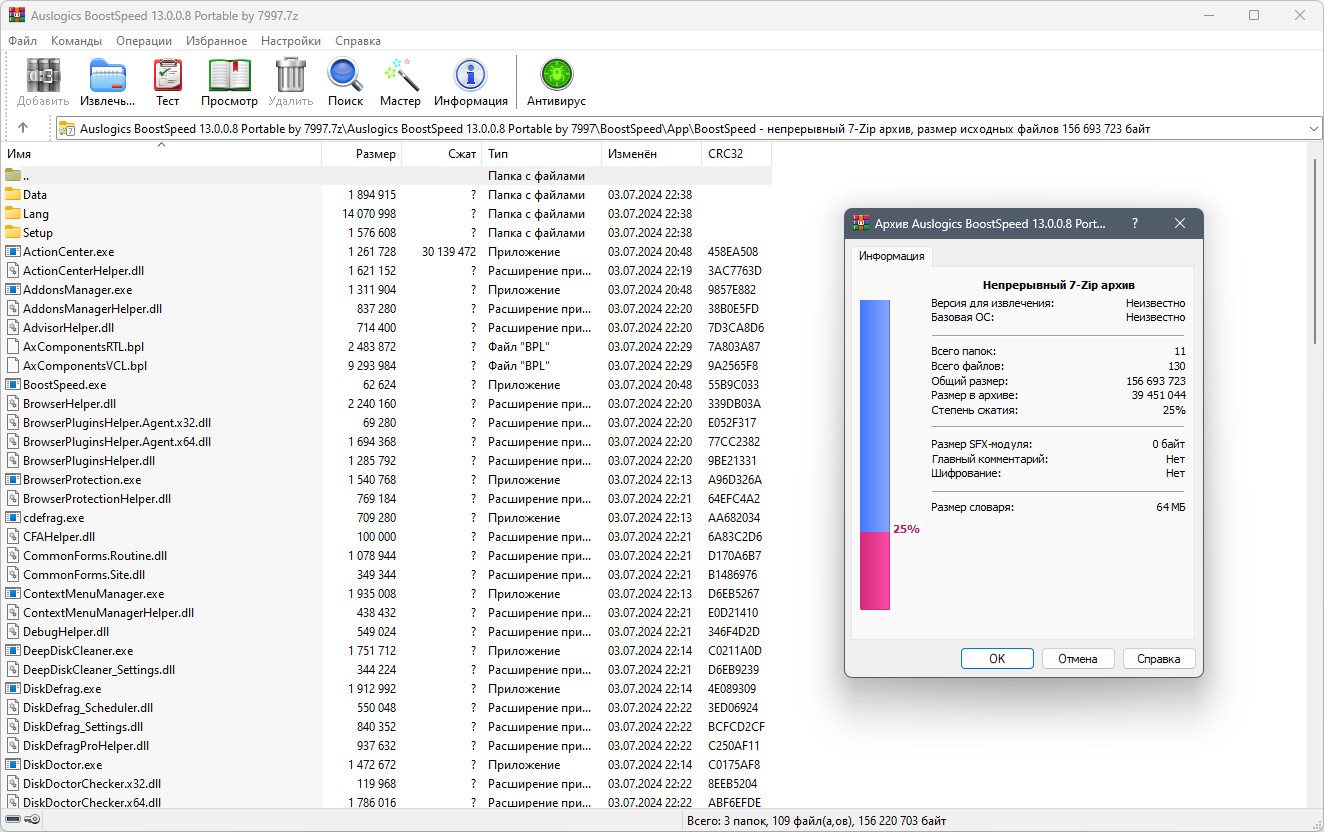
Task: Select the BoostSpeed.exe file row
Action: (64, 384)
